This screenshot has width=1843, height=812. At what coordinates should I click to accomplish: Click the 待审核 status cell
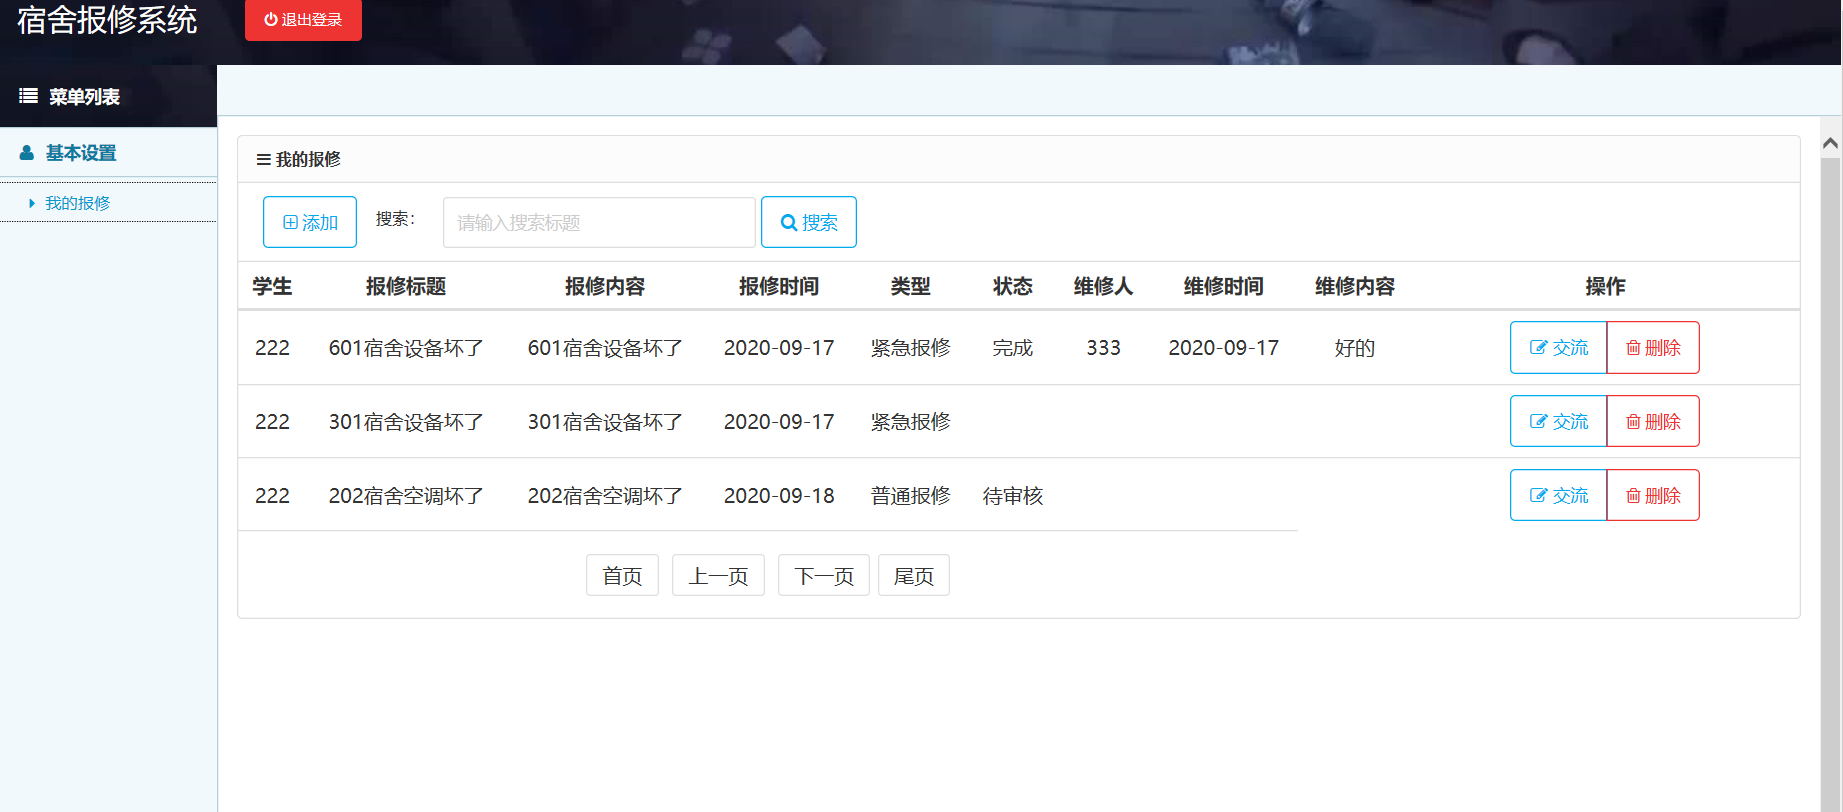click(x=1013, y=496)
